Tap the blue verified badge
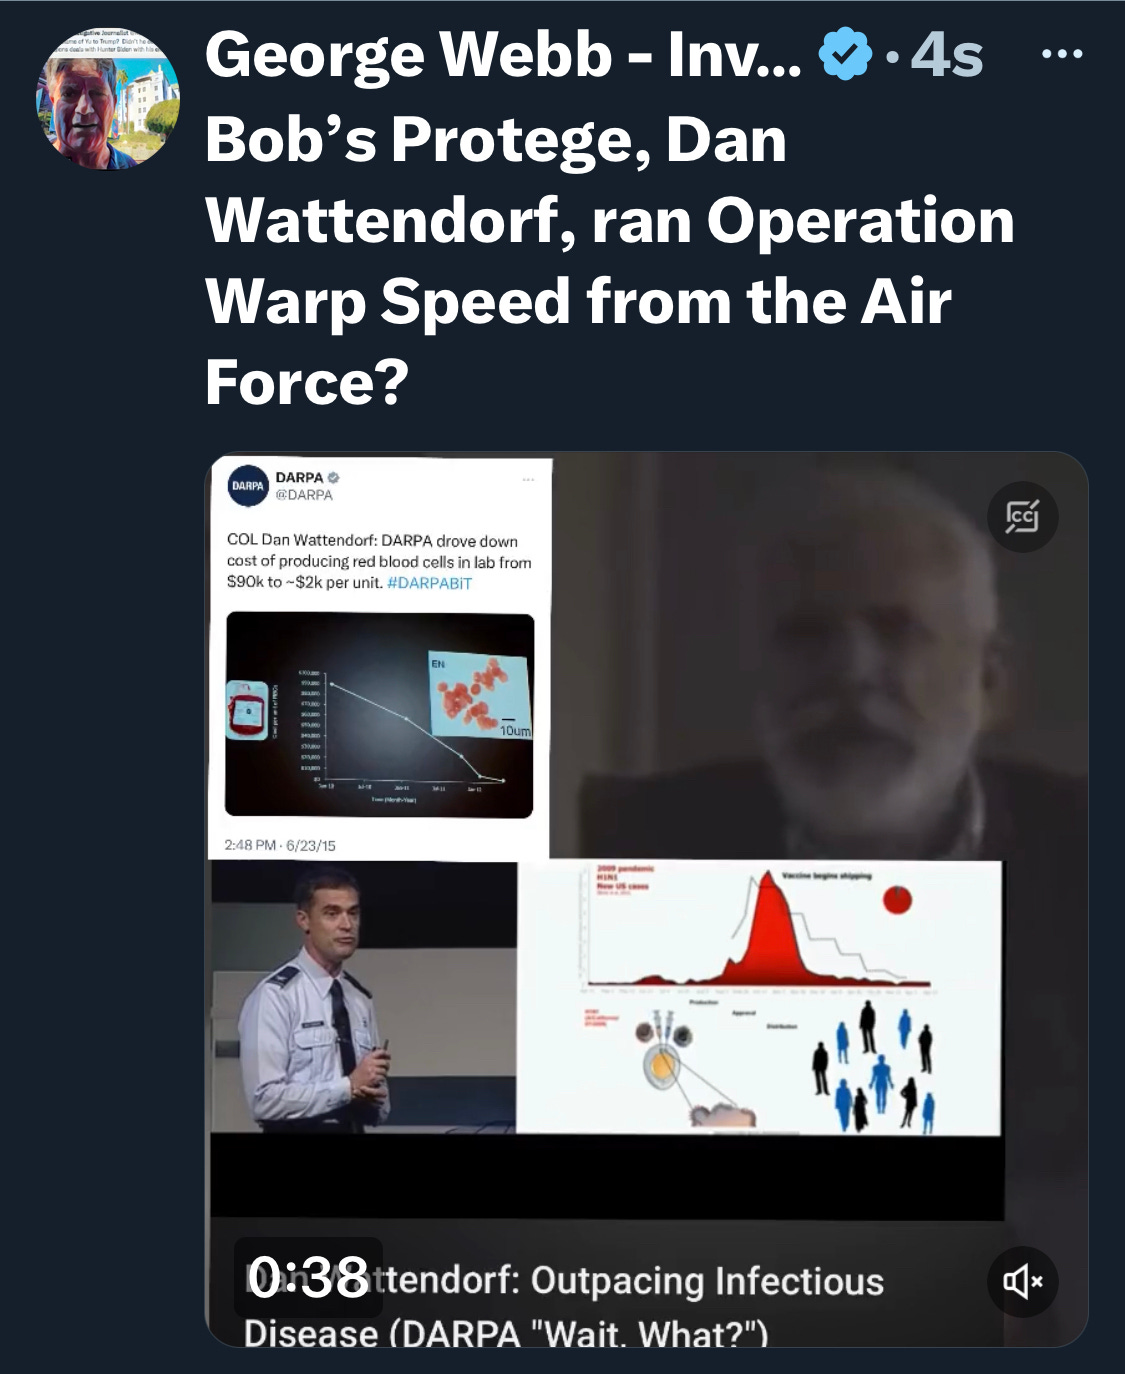1125x1374 pixels. point(845,54)
